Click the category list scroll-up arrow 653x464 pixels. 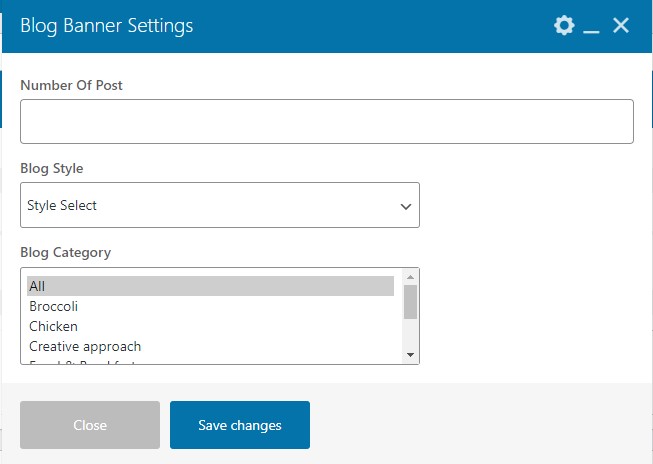[x=410, y=277]
